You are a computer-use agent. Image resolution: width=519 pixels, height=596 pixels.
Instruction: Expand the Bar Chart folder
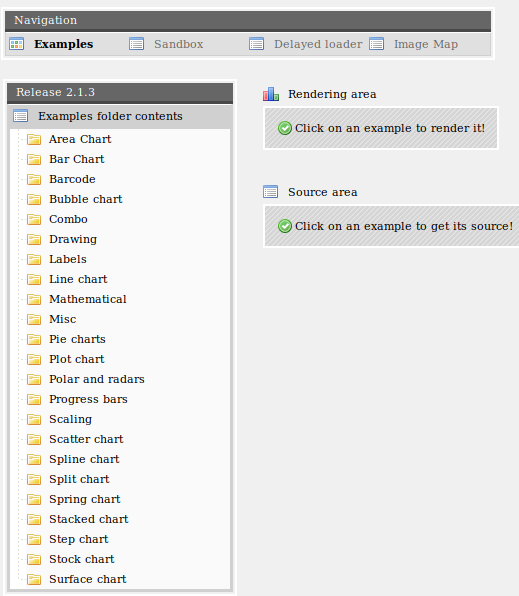point(76,159)
